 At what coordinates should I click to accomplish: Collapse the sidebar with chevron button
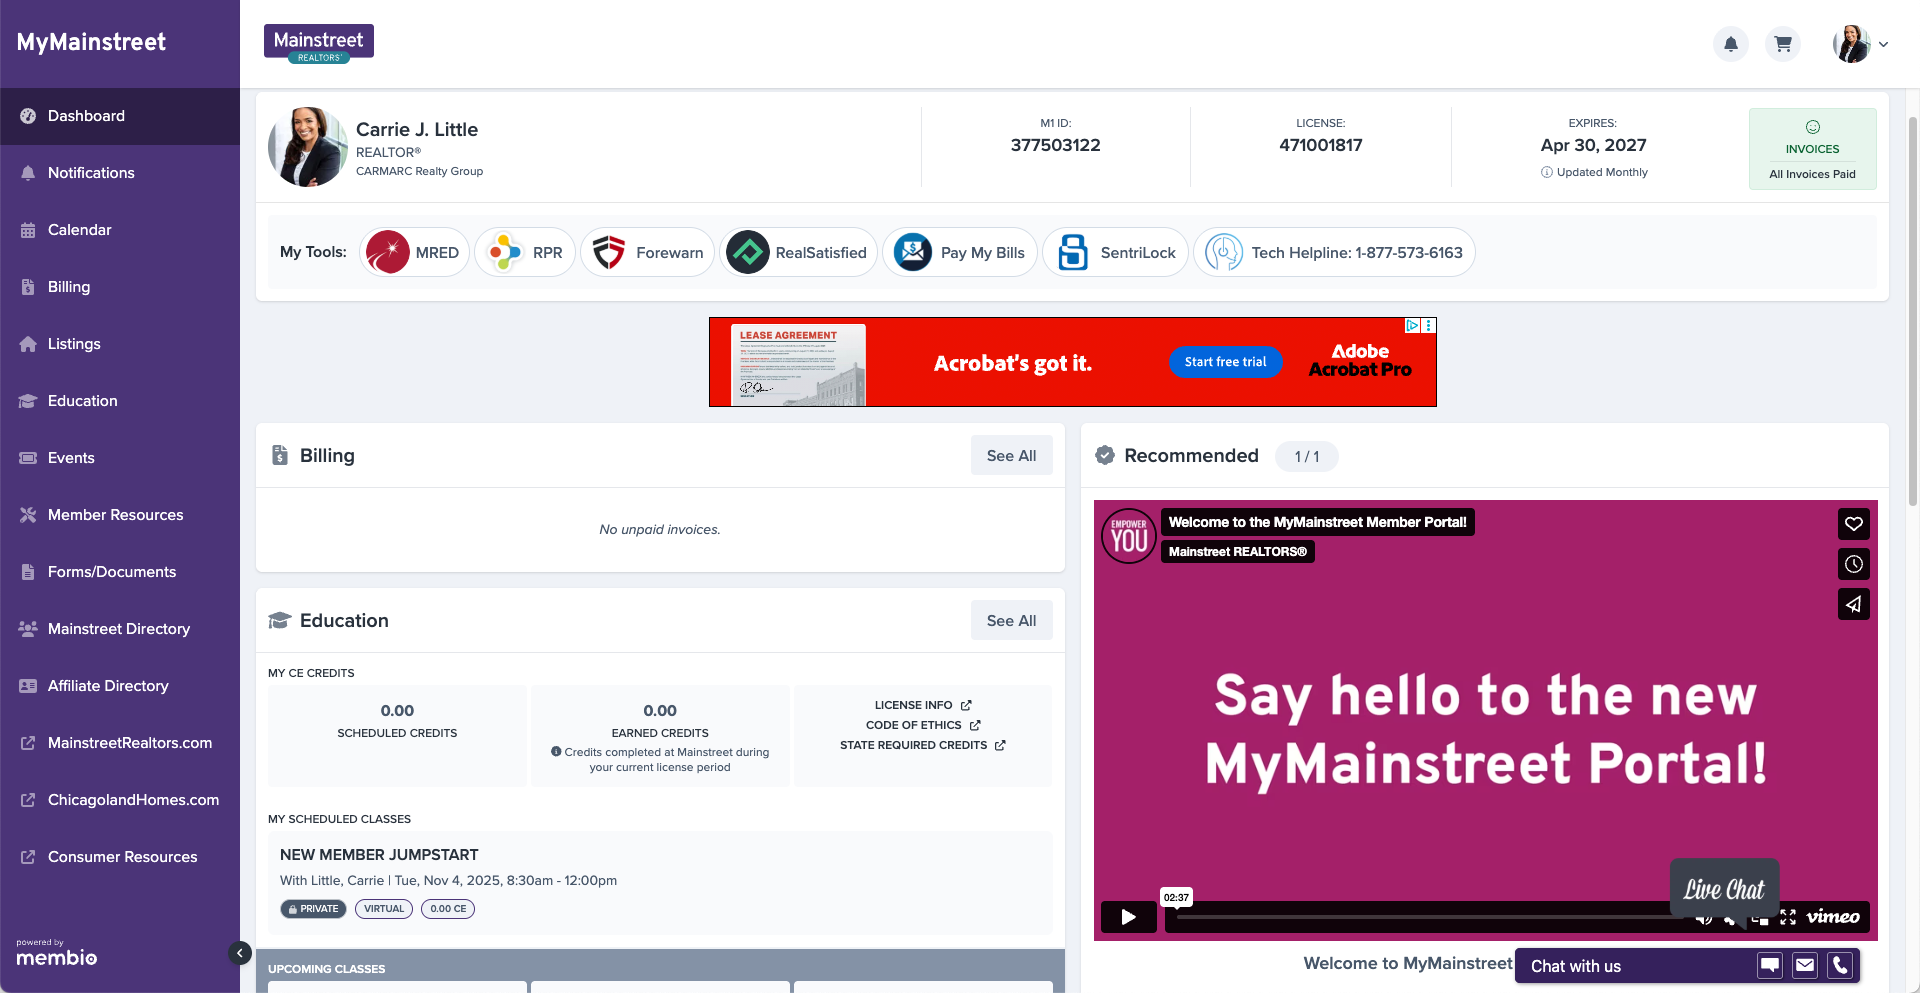240,953
